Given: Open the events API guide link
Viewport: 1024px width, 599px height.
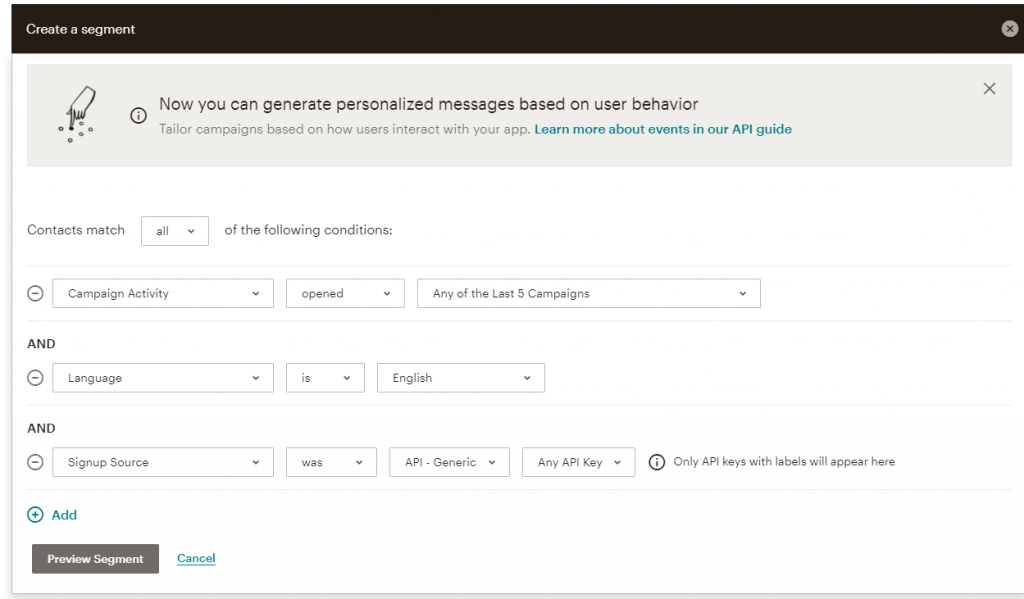Looking at the screenshot, I should (x=663, y=129).
